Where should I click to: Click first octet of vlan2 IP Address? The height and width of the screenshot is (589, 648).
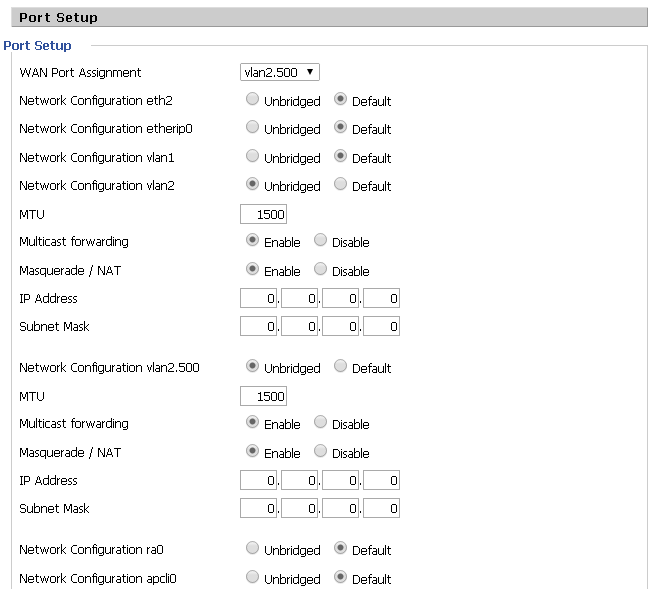click(258, 298)
